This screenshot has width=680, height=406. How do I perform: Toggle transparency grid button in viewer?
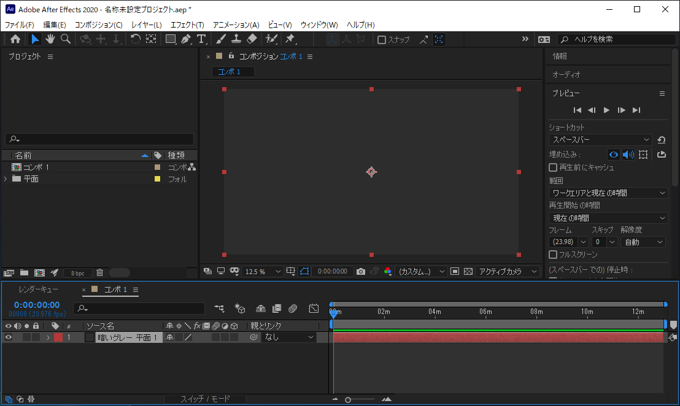[x=468, y=272]
